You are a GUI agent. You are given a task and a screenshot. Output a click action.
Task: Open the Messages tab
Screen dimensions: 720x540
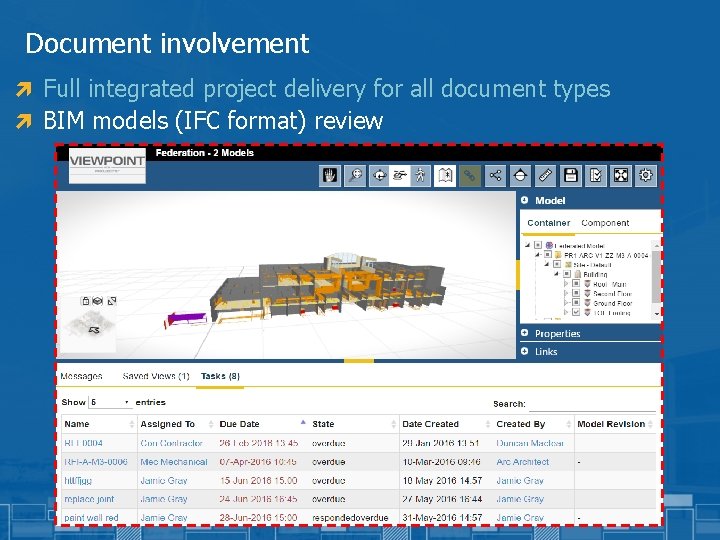click(81, 376)
